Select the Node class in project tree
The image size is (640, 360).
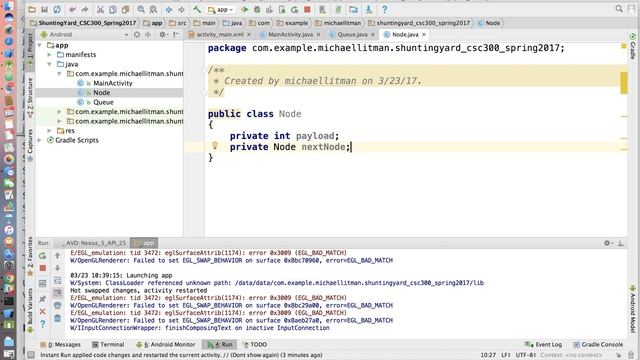point(101,93)
